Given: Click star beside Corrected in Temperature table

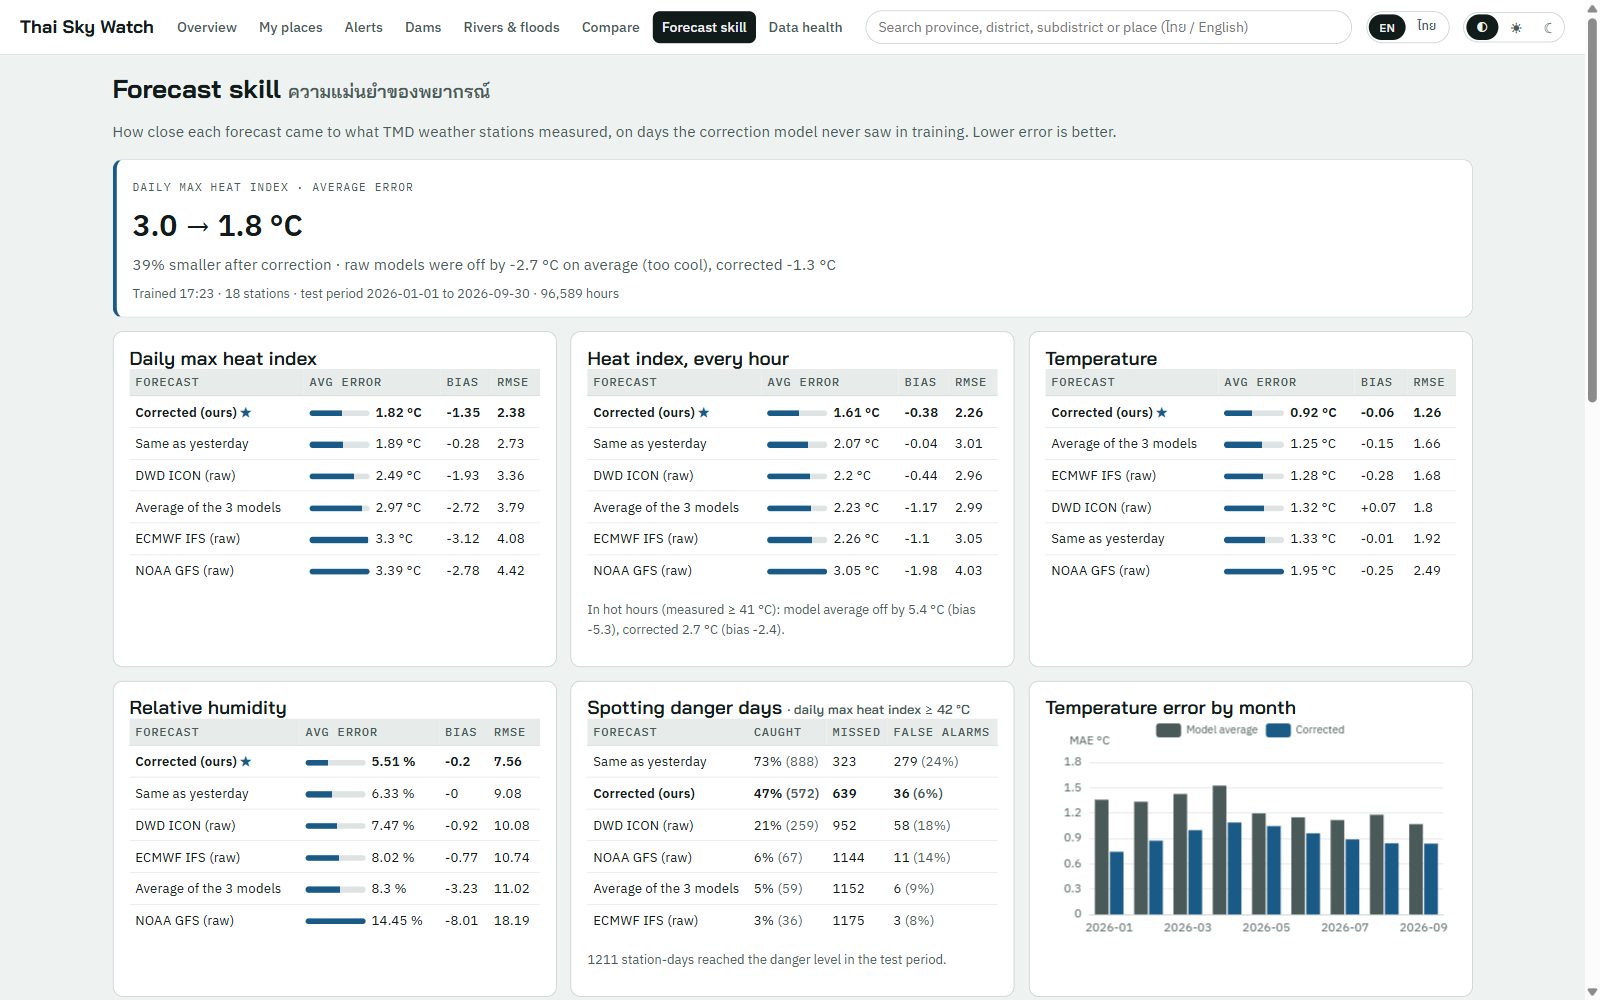Looking at the screenshot, I should point(1162,412).
